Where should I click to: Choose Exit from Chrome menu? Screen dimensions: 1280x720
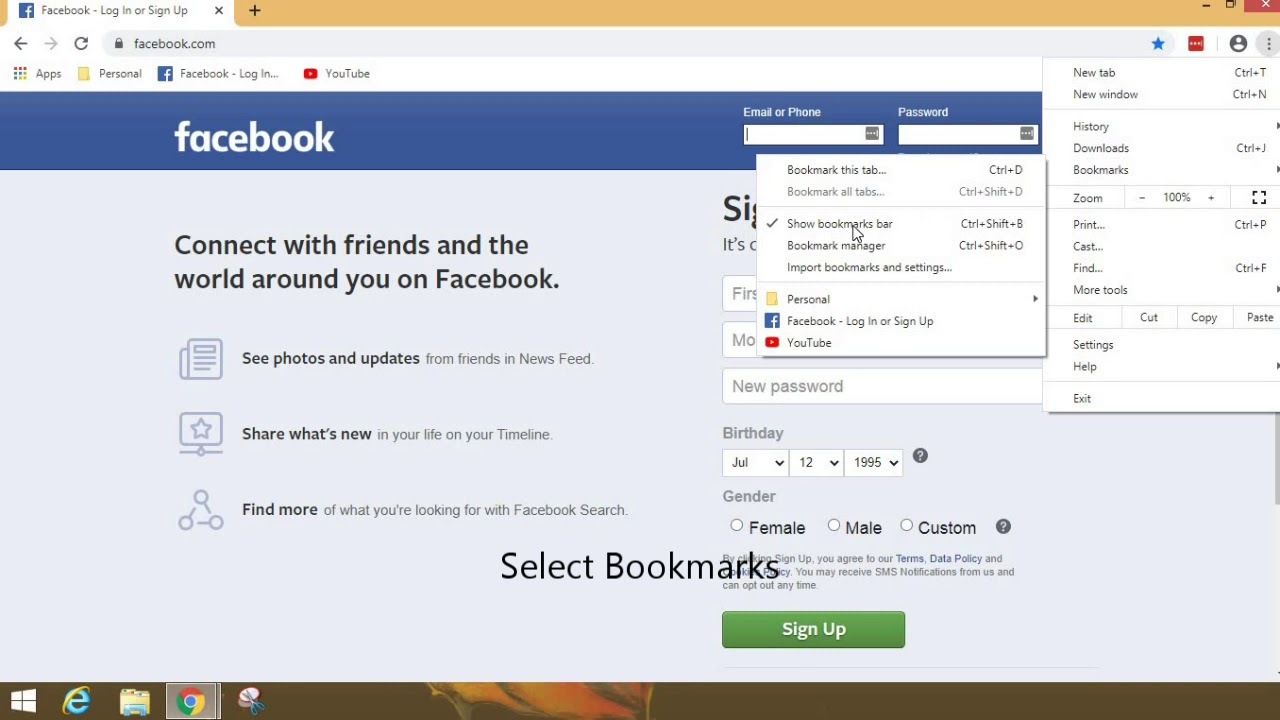(1162, 399)
